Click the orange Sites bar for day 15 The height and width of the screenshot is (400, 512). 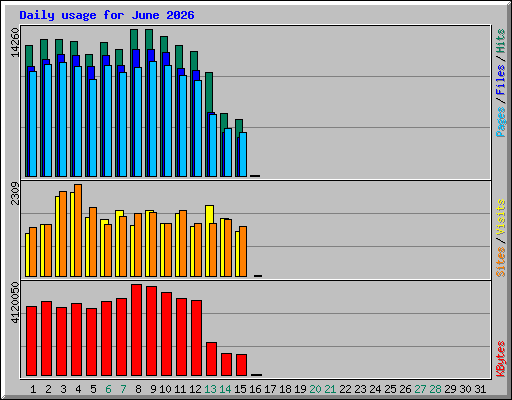click(x=243, y=251)
